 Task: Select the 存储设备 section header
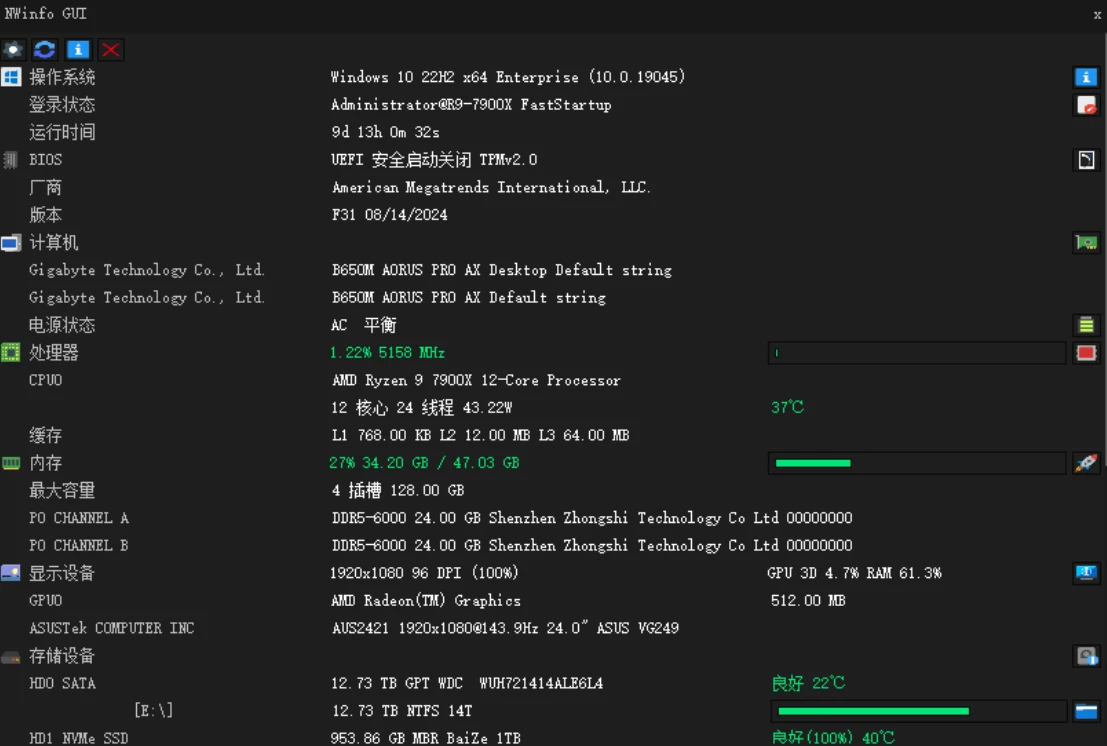click(x=61, y=656)
